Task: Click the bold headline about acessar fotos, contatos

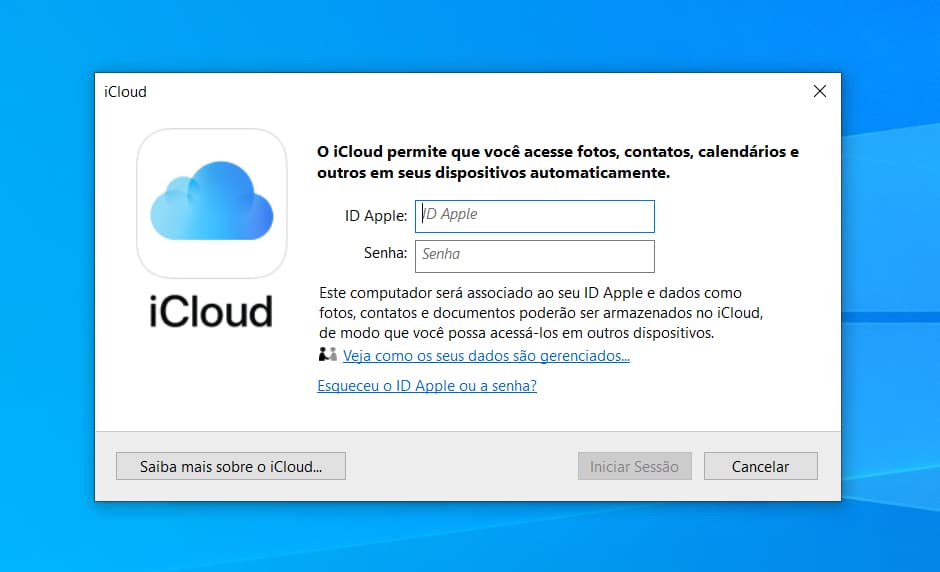Action: coord(558,162)
